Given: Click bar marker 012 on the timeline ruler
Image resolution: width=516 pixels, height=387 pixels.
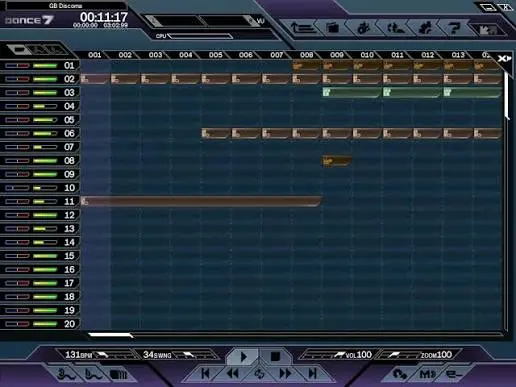Looking at the screenshot, I should click(x=428, y=55).
